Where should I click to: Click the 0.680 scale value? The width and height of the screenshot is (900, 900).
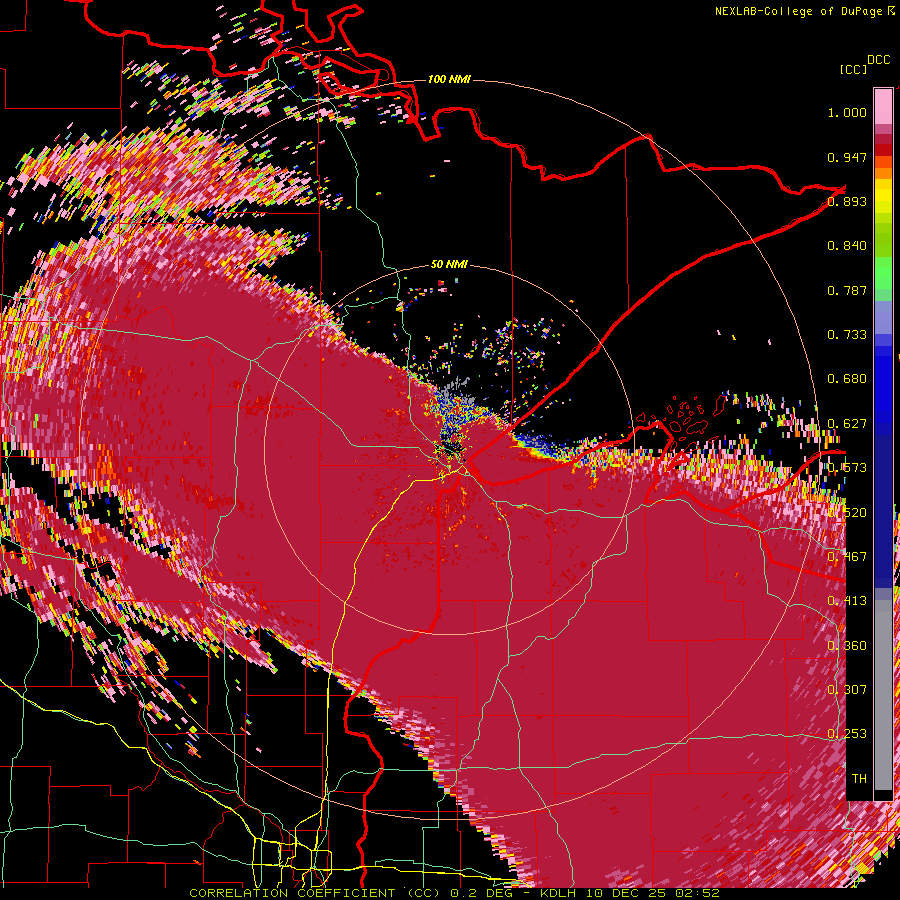847,379
